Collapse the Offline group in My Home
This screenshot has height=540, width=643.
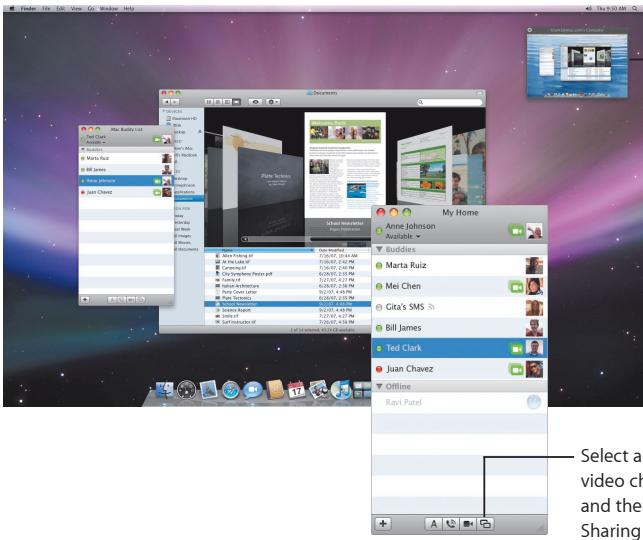(379, 386)
